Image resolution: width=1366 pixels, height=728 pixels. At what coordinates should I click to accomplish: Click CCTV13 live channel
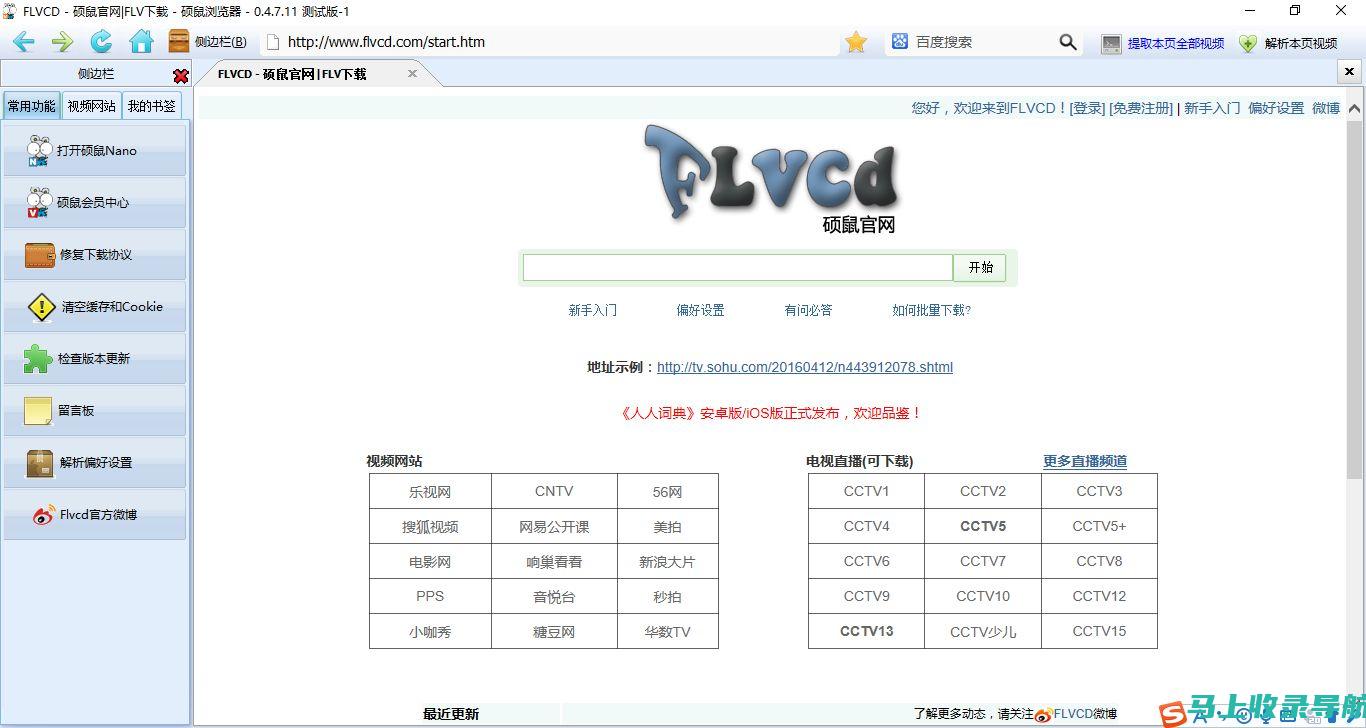pyautogui.click(x=866, y=631)
